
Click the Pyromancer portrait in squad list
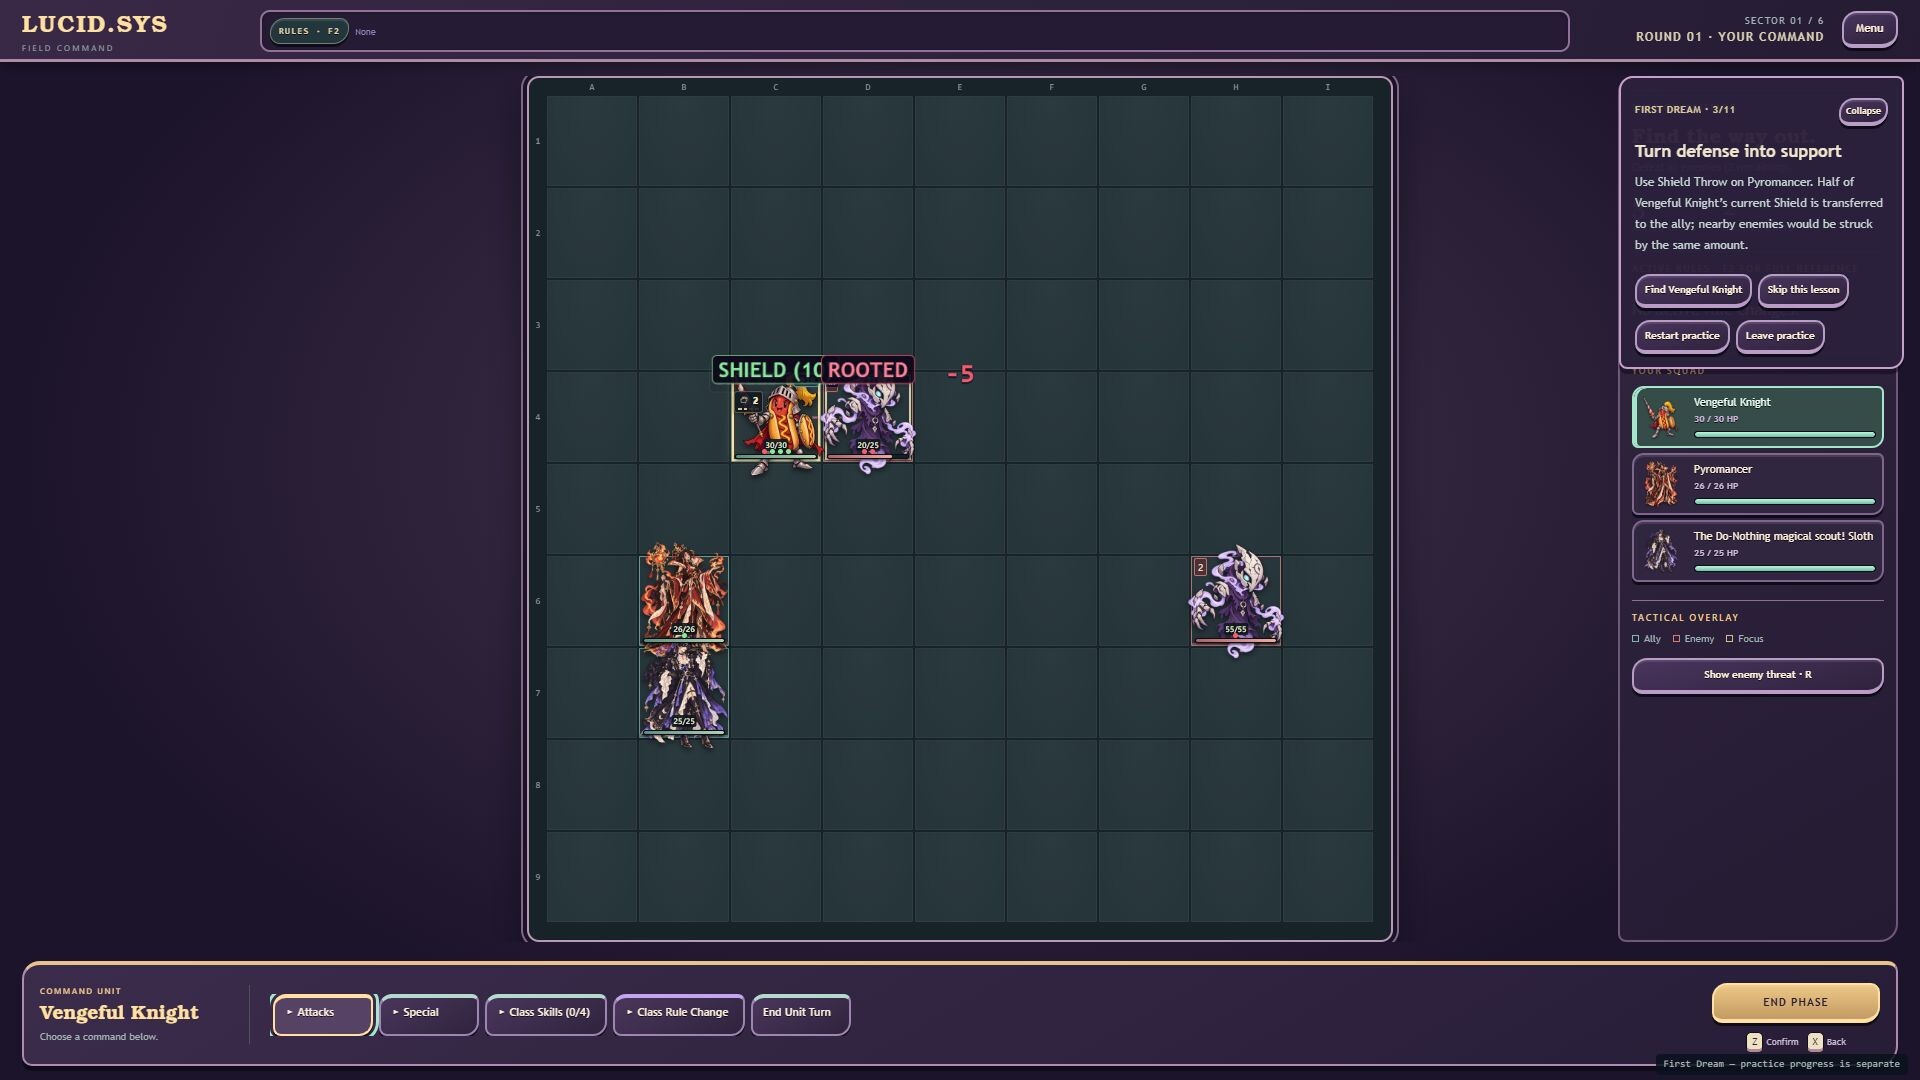[1661, 485]
